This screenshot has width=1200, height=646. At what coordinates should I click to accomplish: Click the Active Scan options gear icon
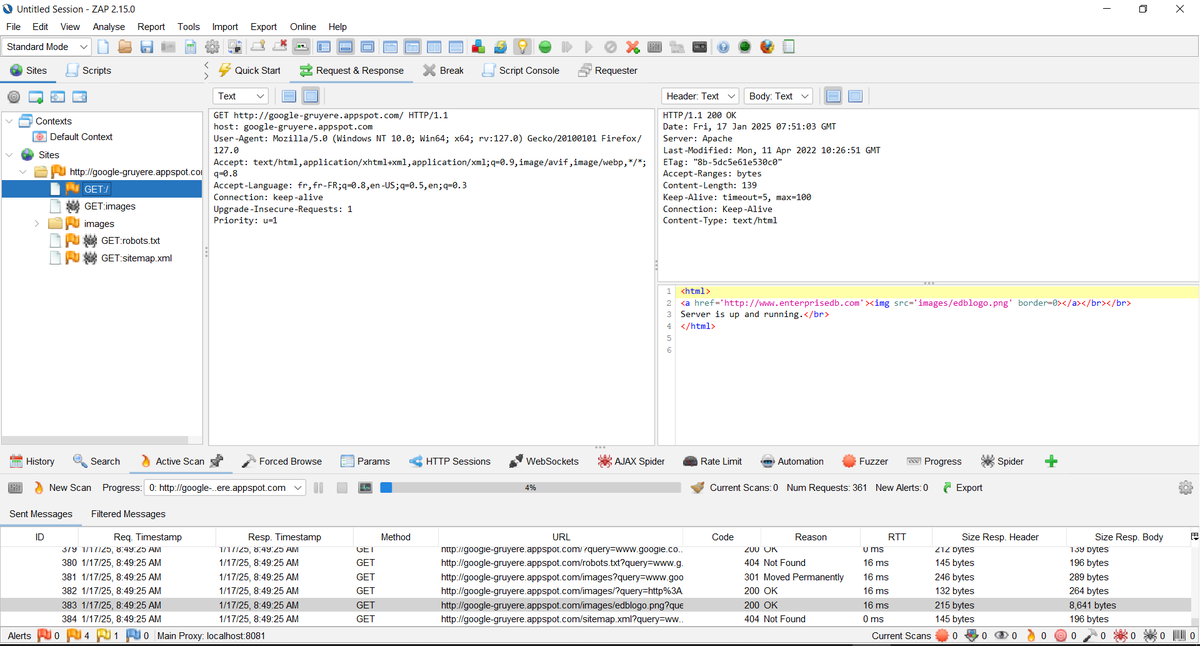(1186, 488)
